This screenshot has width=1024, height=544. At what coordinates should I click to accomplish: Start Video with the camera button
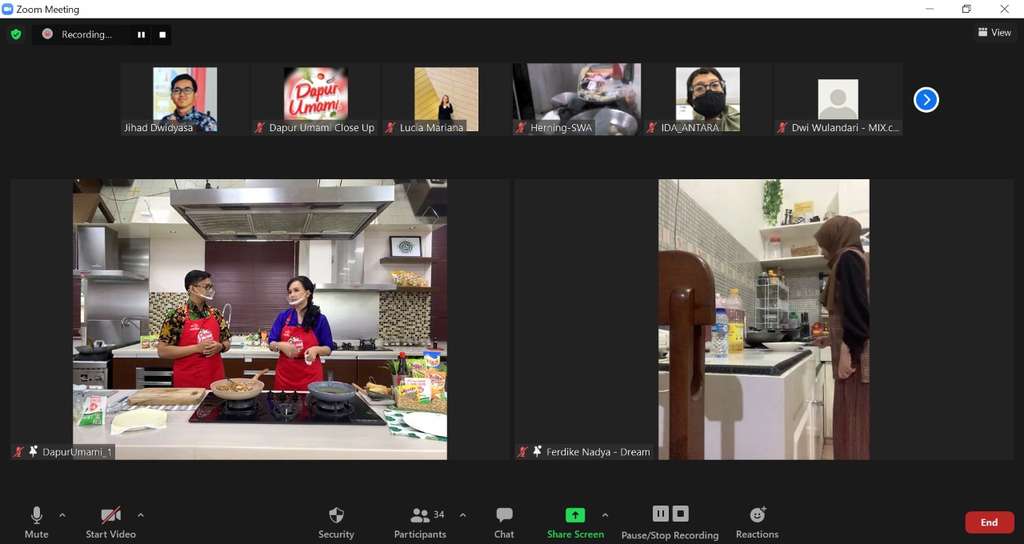coord(110,522)
